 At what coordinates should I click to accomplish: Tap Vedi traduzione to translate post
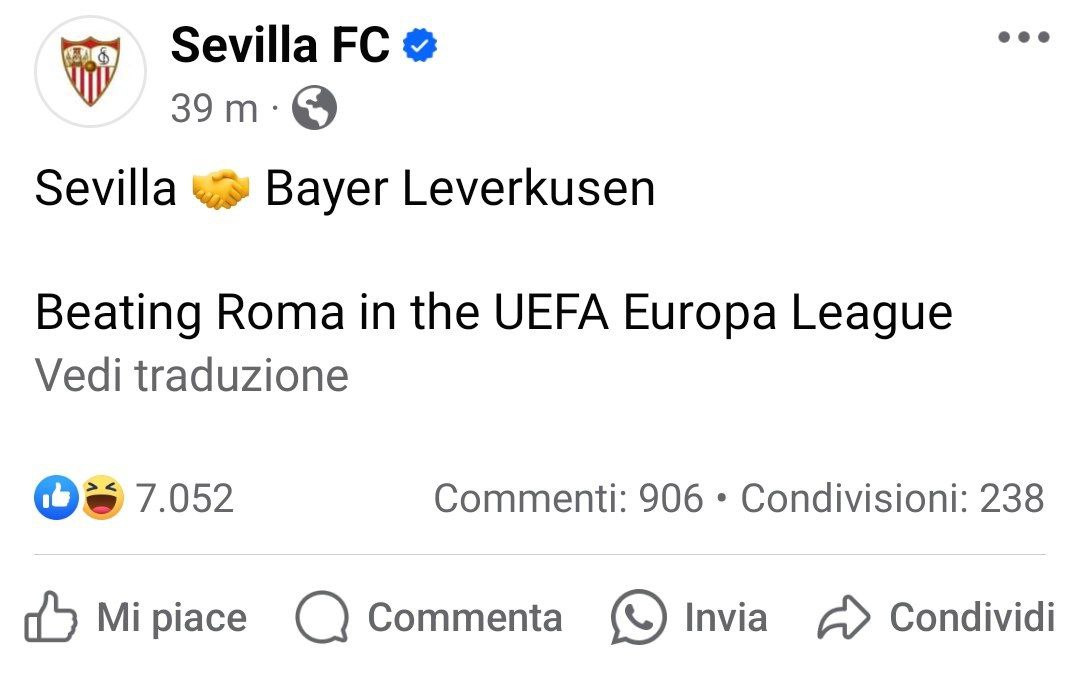pos(191,375)
